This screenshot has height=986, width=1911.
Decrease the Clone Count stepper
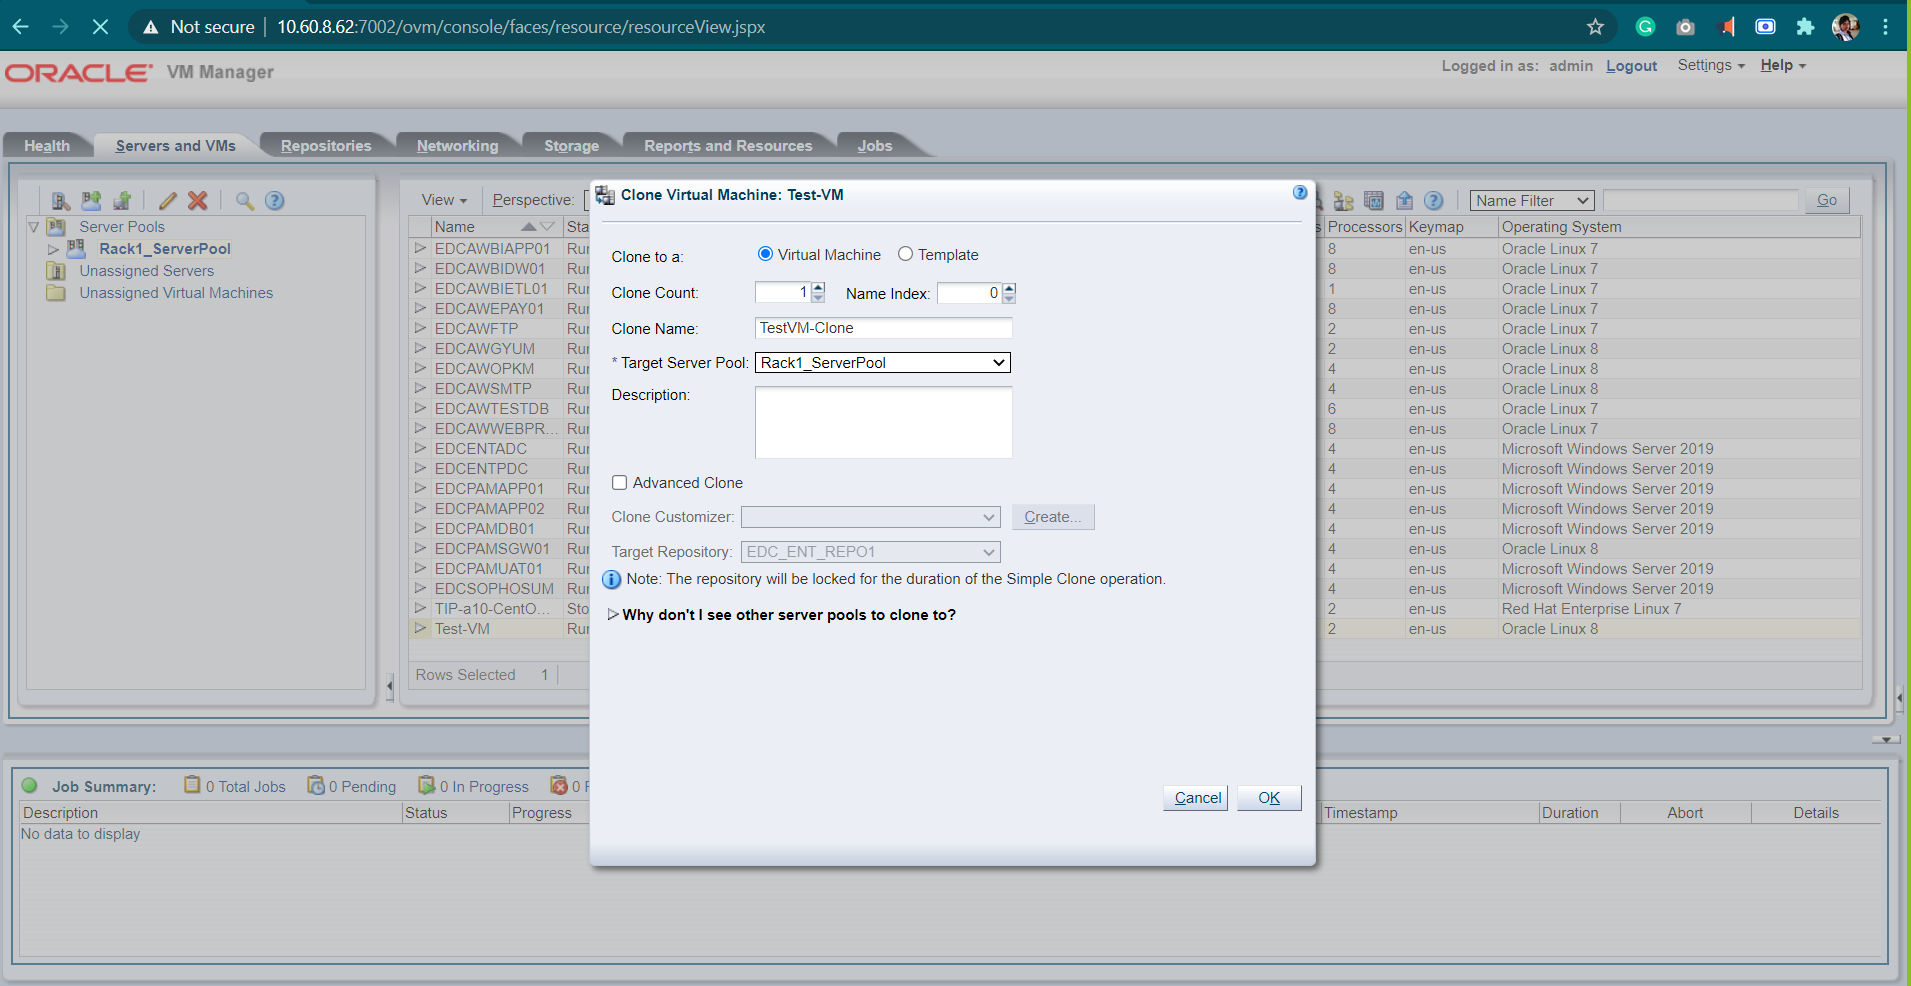point(818,298)
